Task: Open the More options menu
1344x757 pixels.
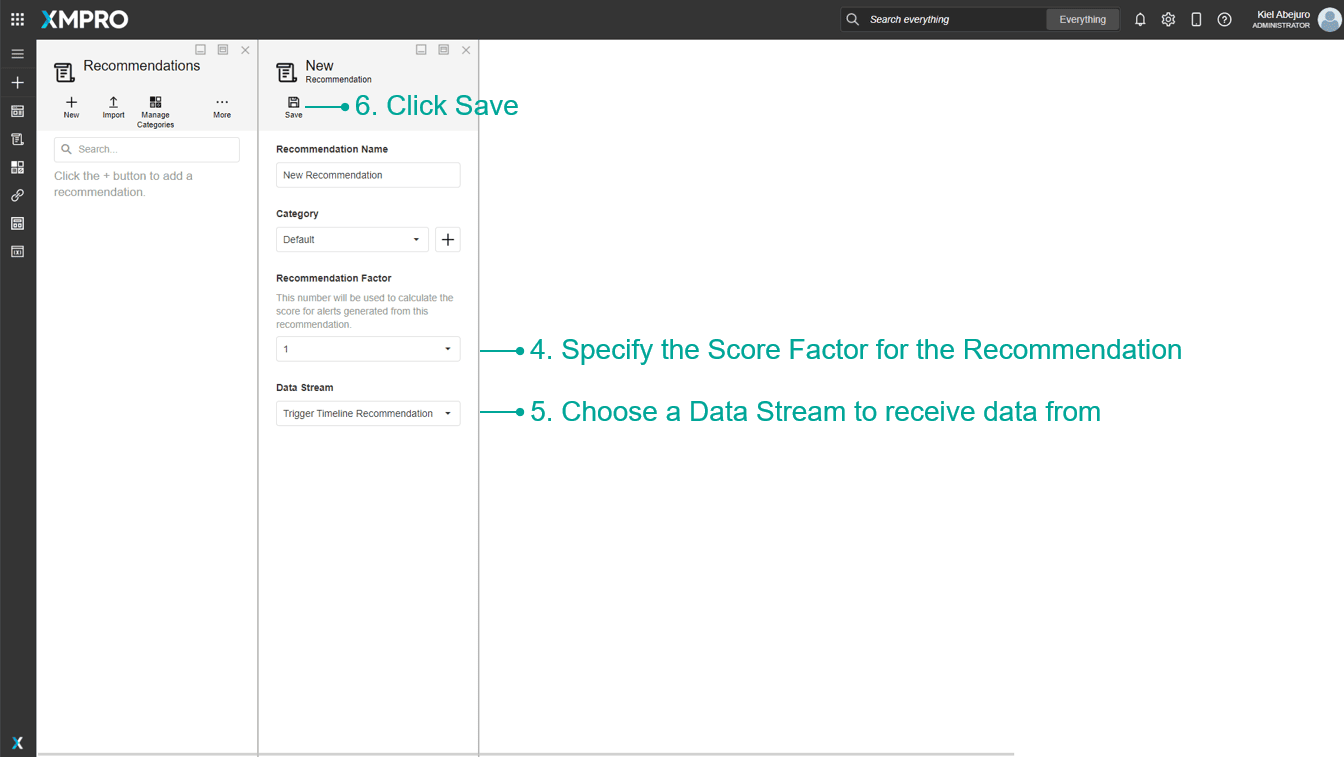Action: 222,103
